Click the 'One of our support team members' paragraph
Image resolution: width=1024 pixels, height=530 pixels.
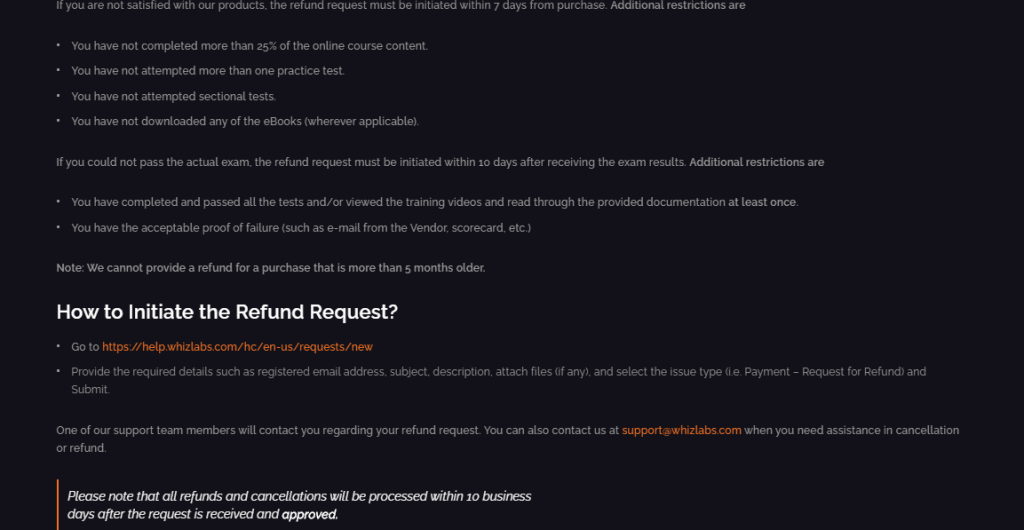tap(507, 439)
